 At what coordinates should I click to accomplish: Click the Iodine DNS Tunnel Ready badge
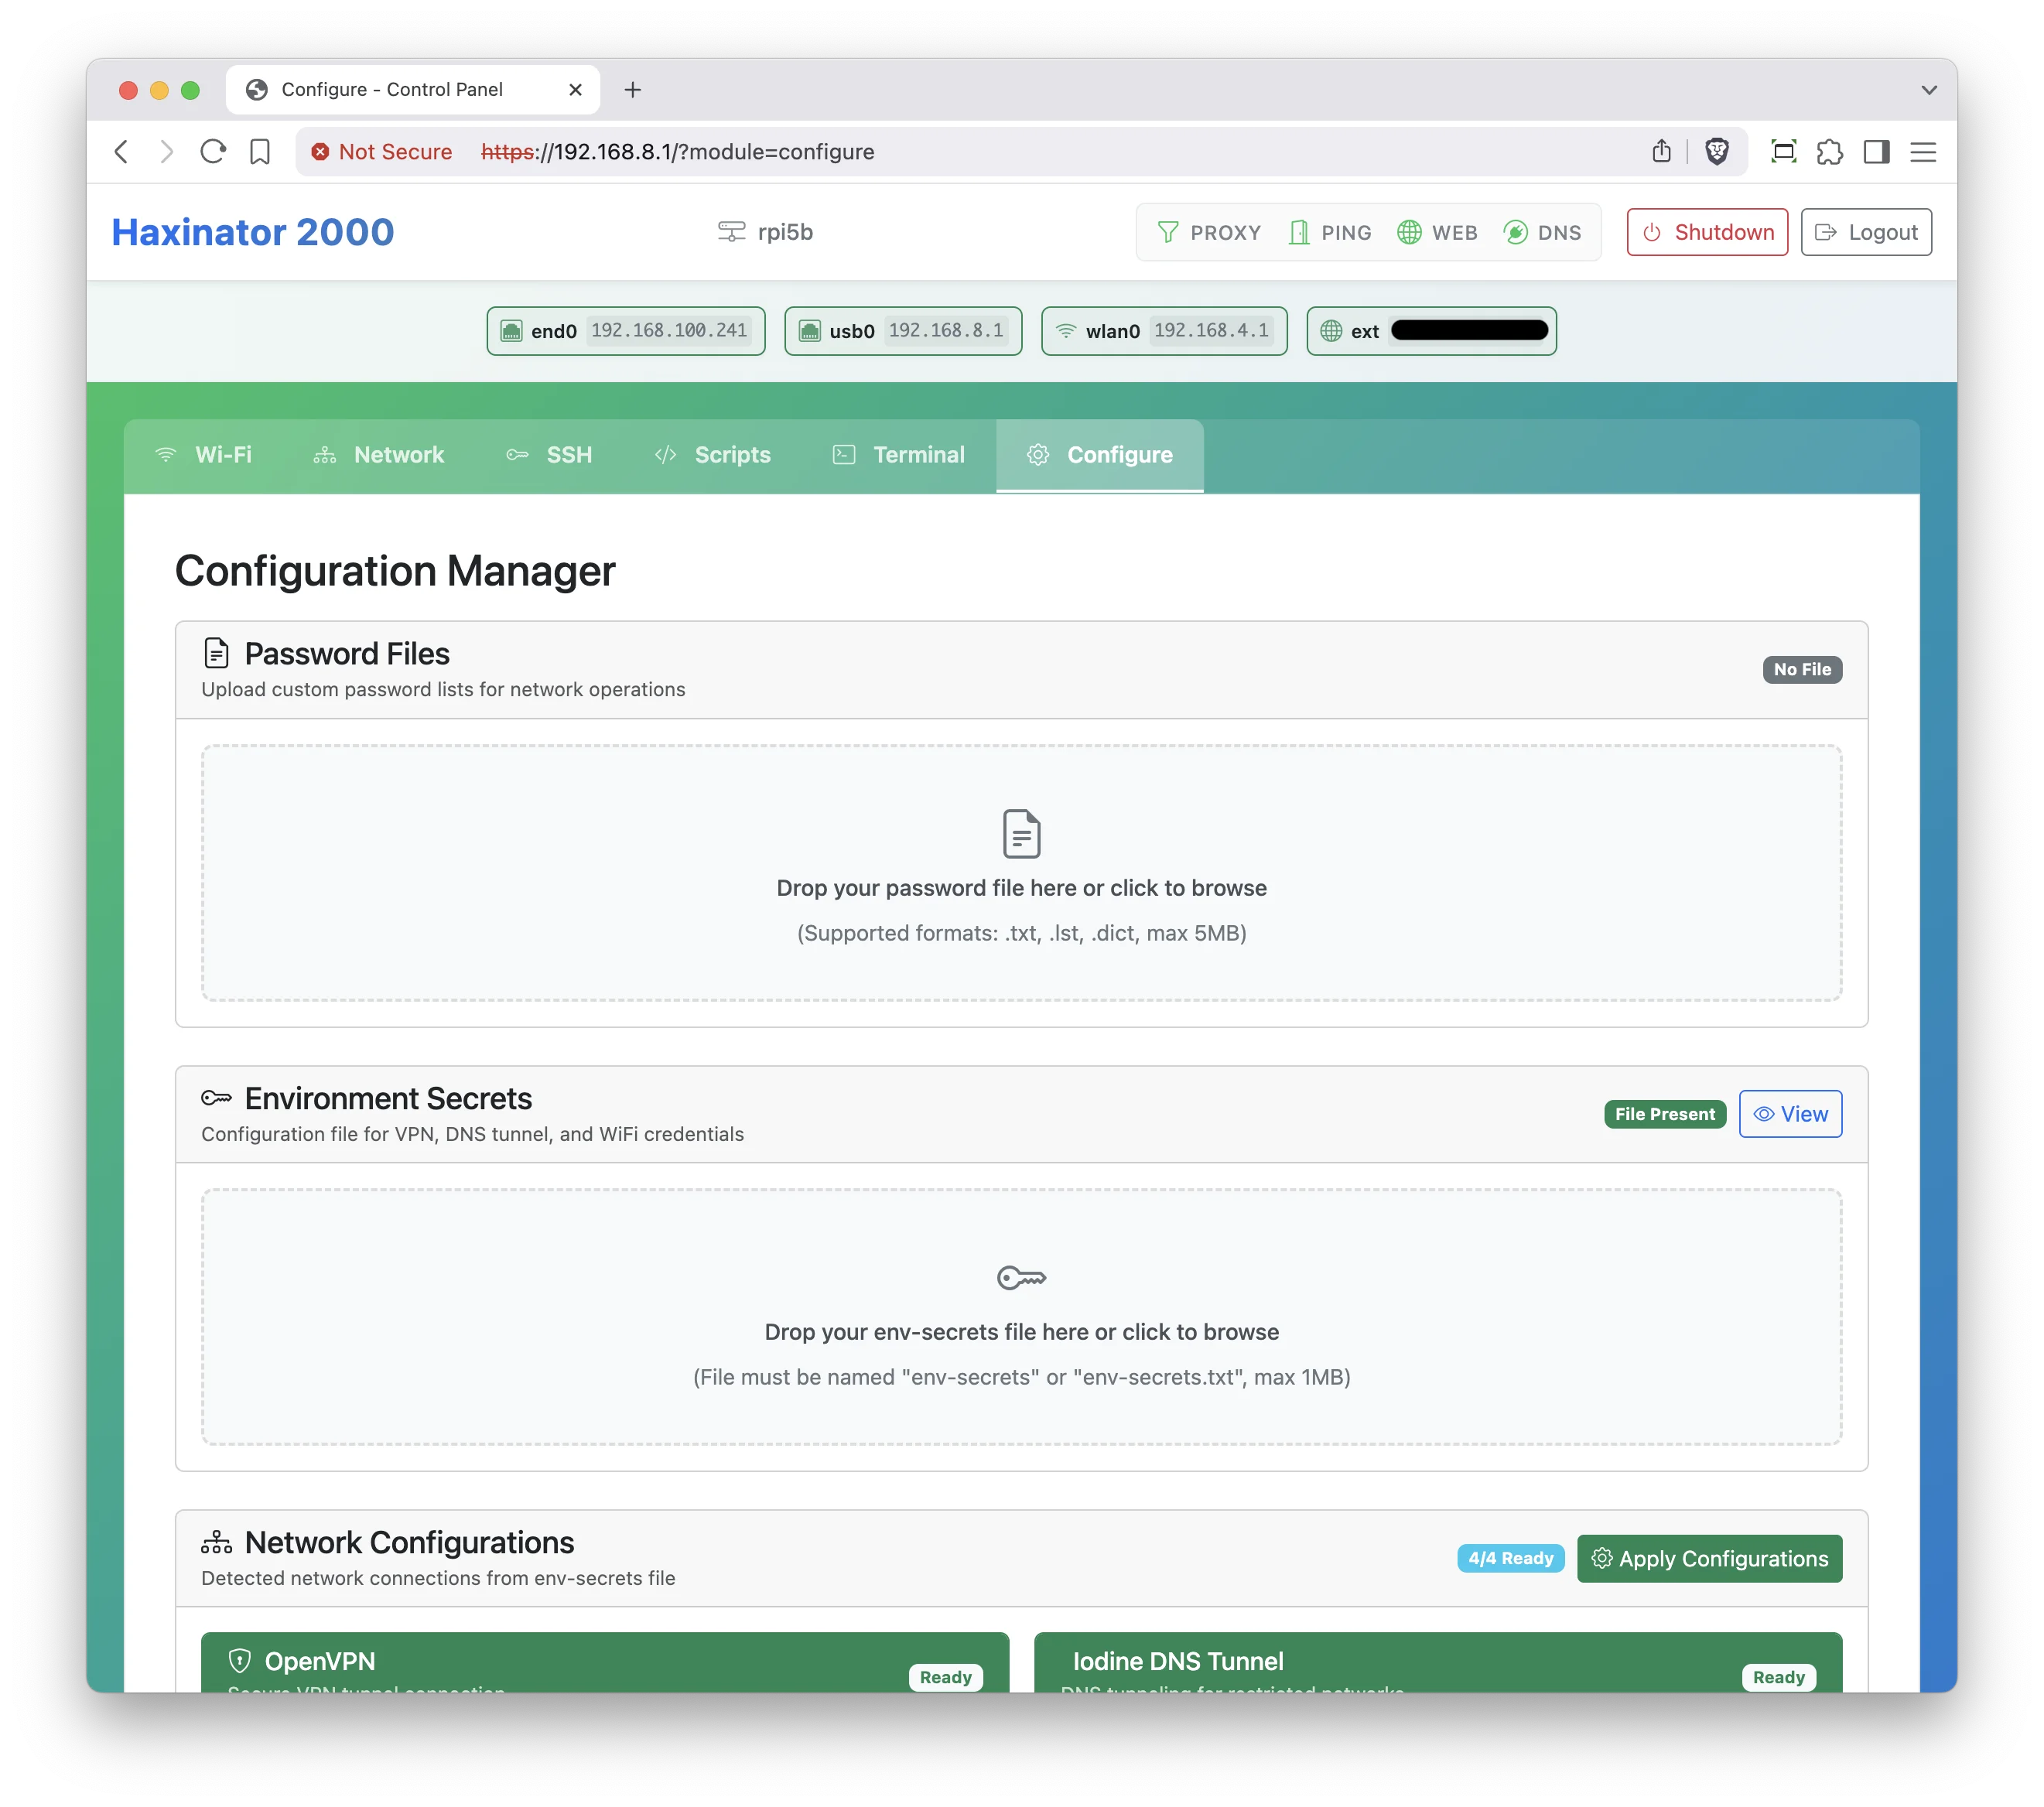point(1778,1677)
